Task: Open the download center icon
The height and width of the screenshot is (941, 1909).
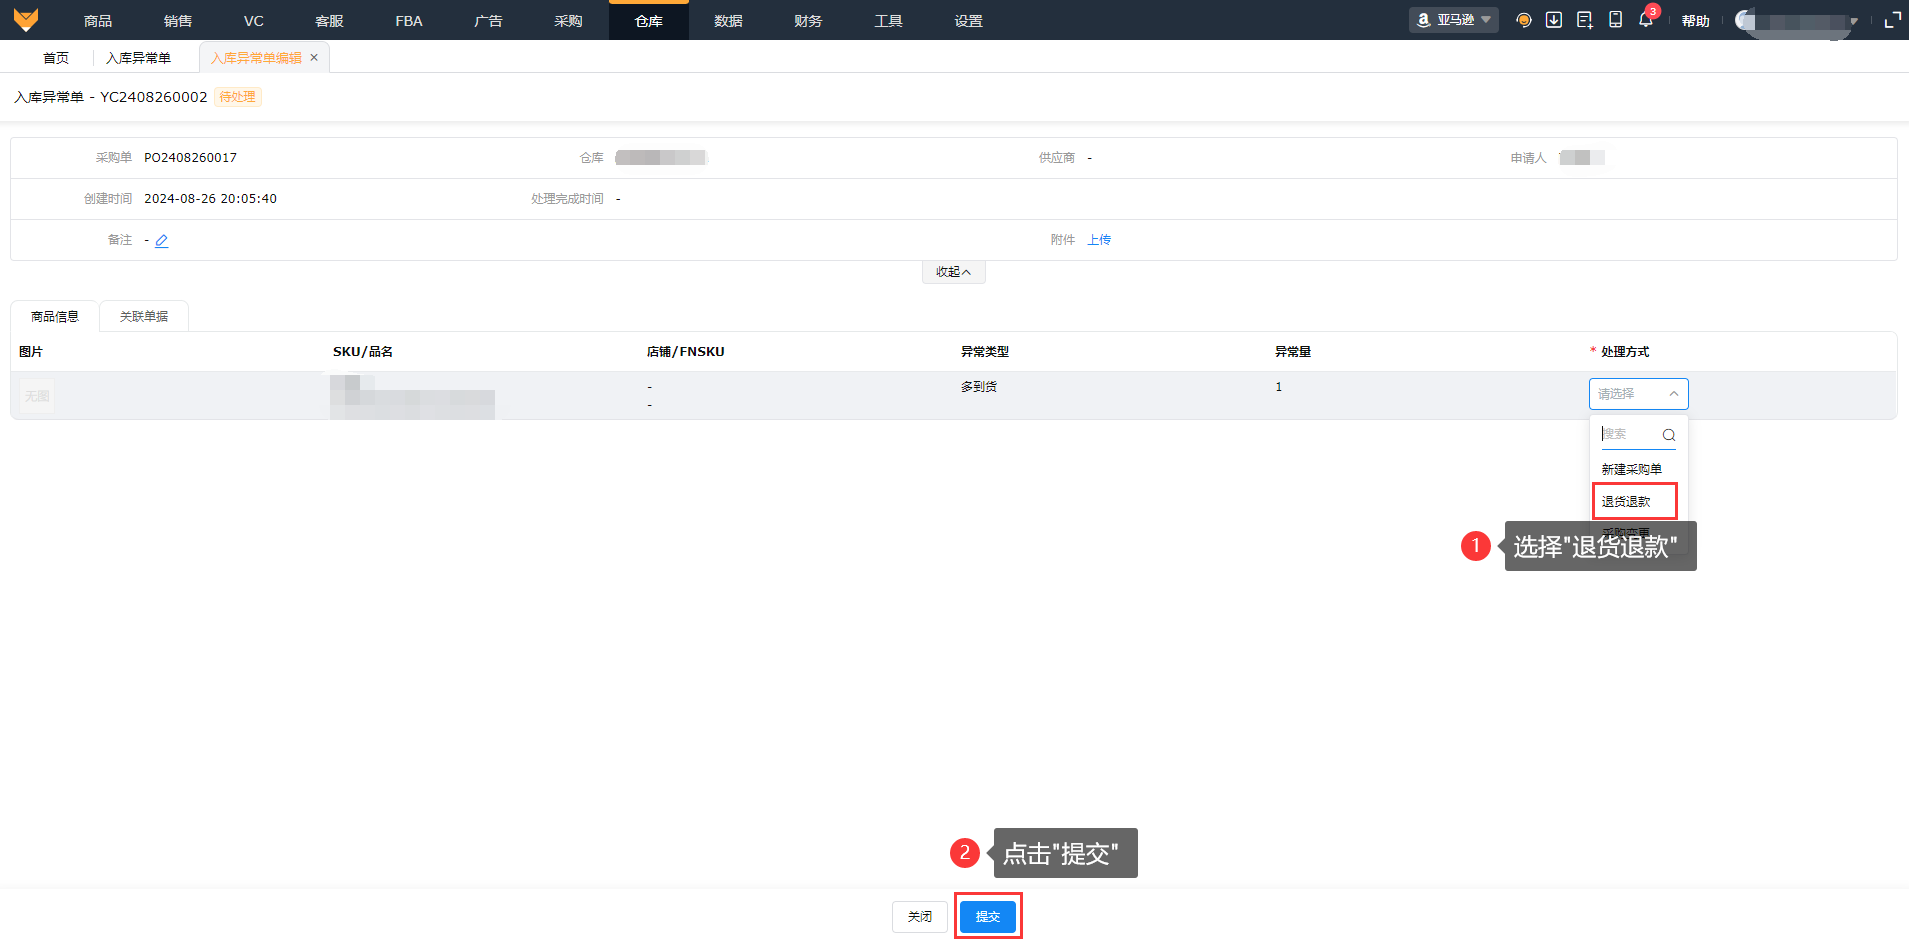Action: [x=1554, y=20]
